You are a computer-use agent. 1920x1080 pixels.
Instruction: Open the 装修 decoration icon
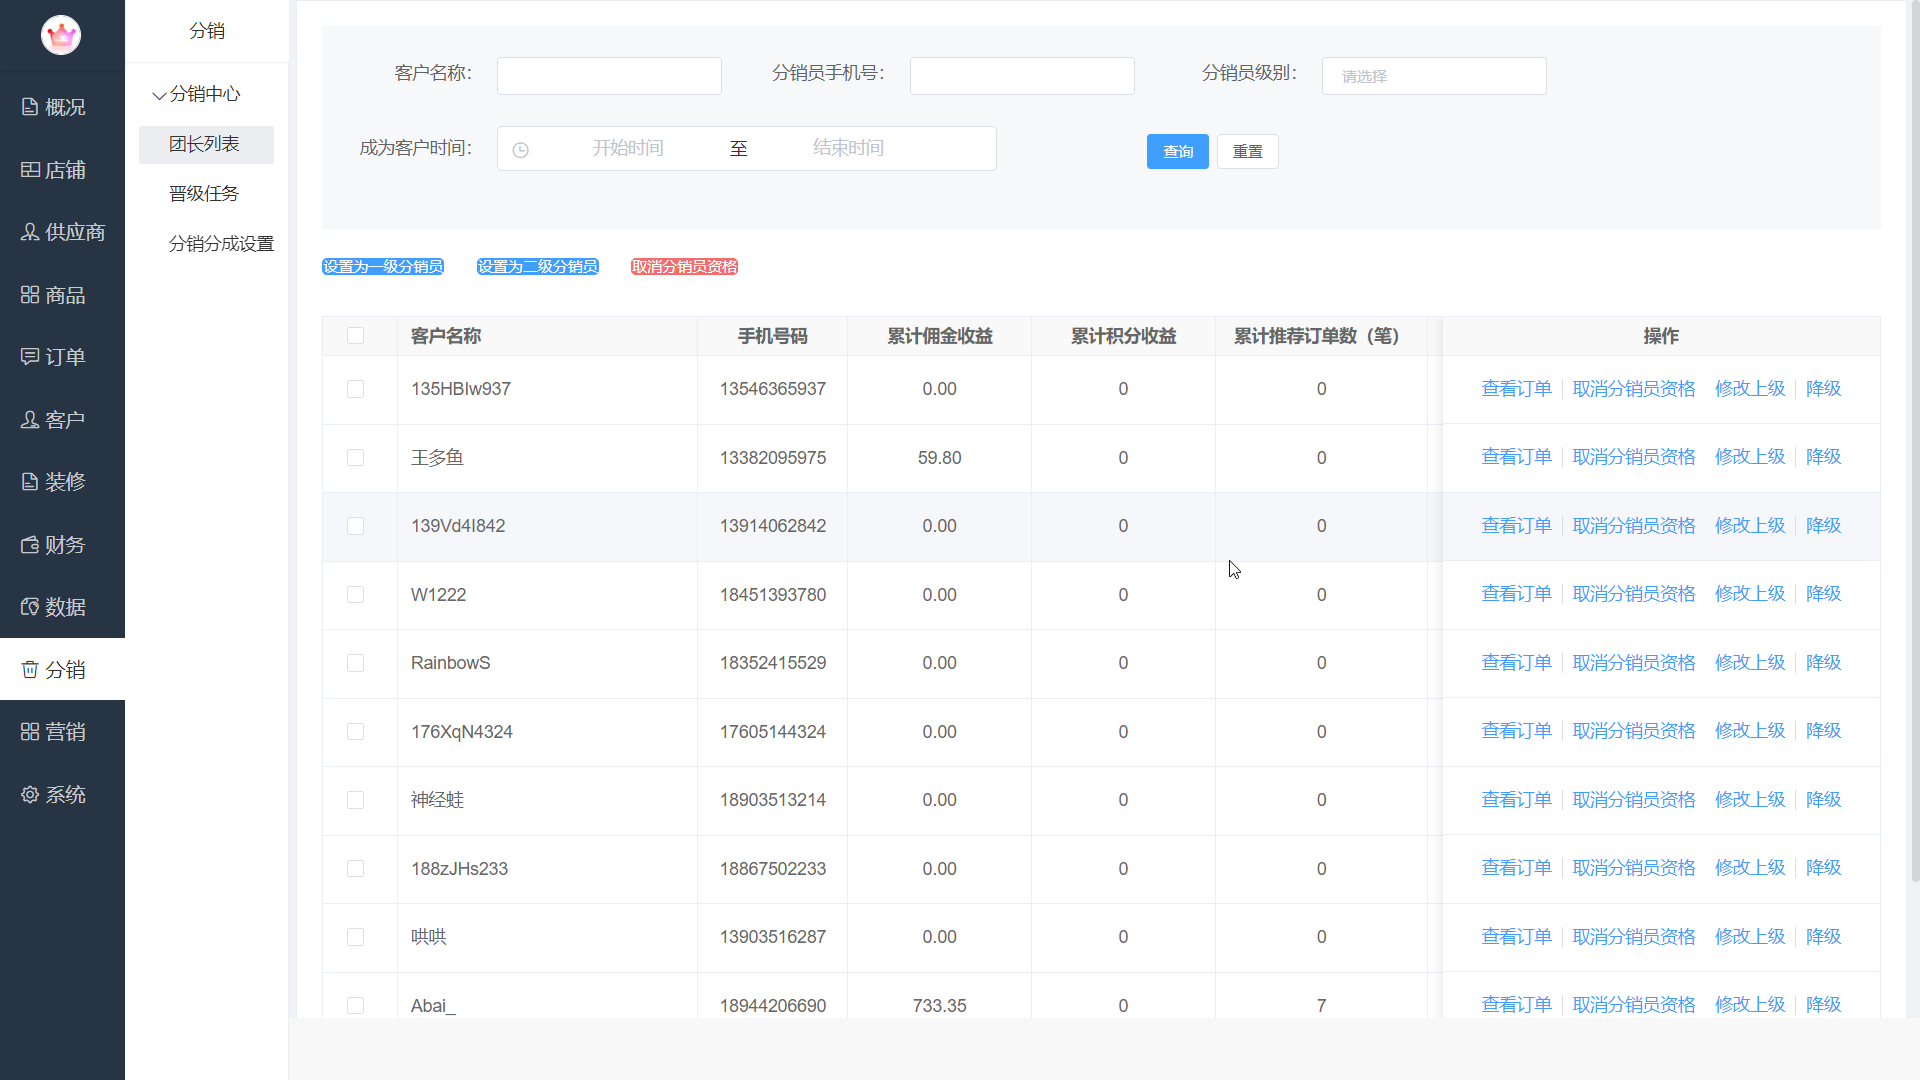(x=30, y=482)
